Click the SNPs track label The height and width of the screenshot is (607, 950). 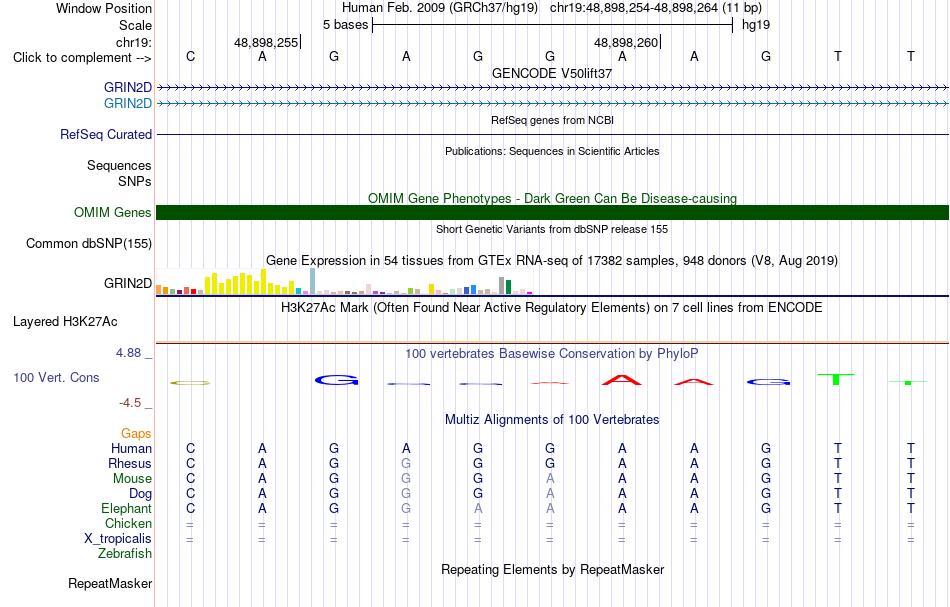tap(135, 181)
